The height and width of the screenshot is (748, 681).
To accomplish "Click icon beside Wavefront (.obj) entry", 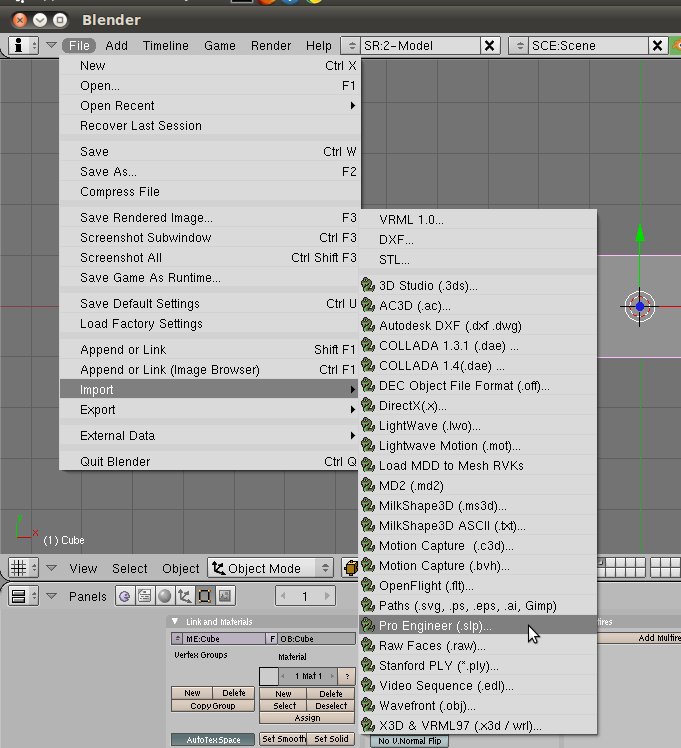I will point(368,705).
